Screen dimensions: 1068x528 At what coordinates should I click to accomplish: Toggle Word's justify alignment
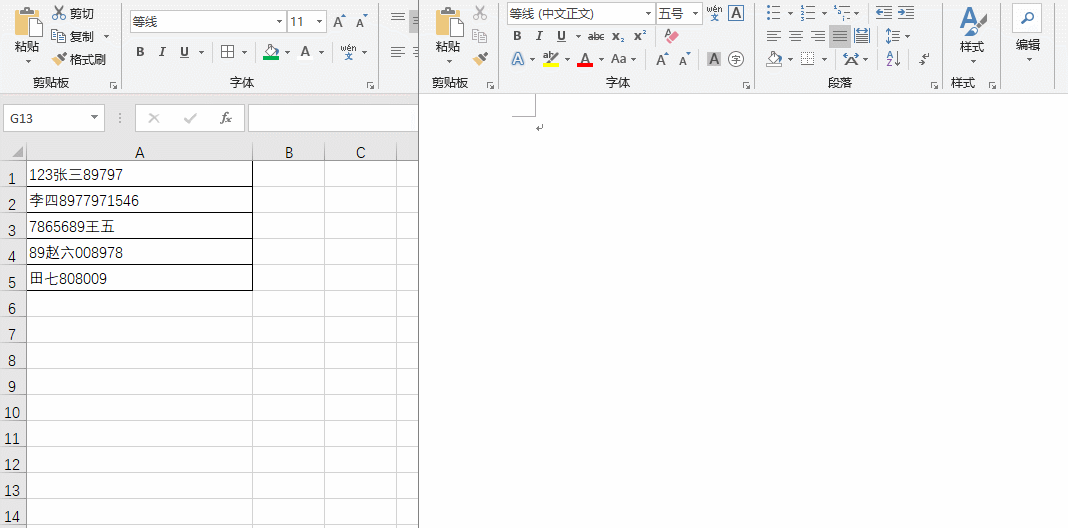tap(840, 36)
